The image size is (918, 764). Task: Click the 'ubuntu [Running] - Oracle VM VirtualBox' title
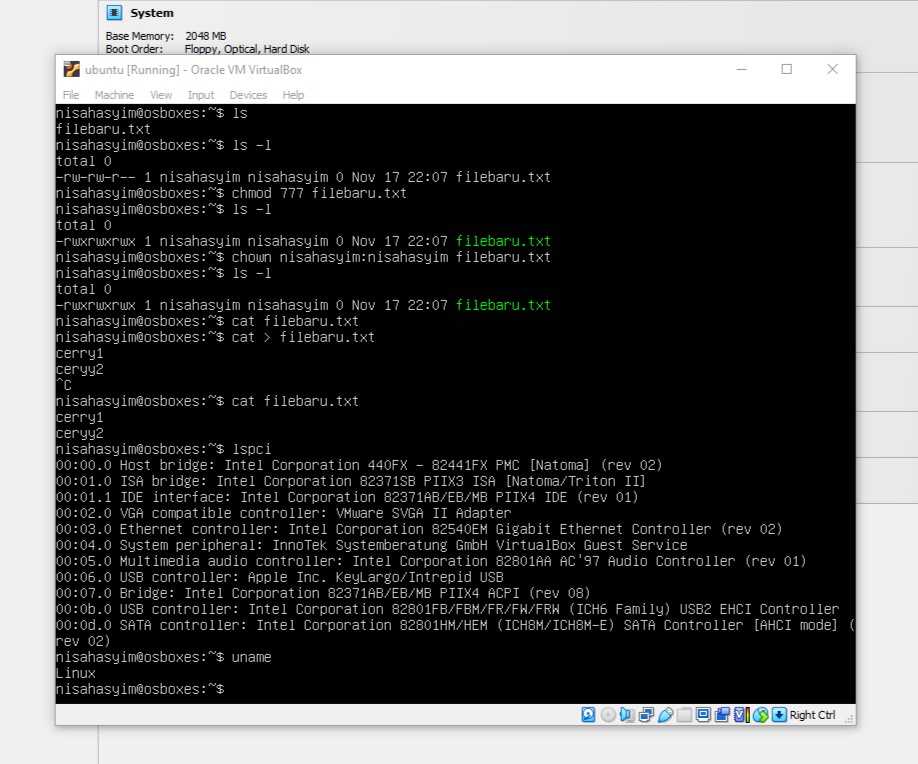pyautogui.click(x=193, y=70)
